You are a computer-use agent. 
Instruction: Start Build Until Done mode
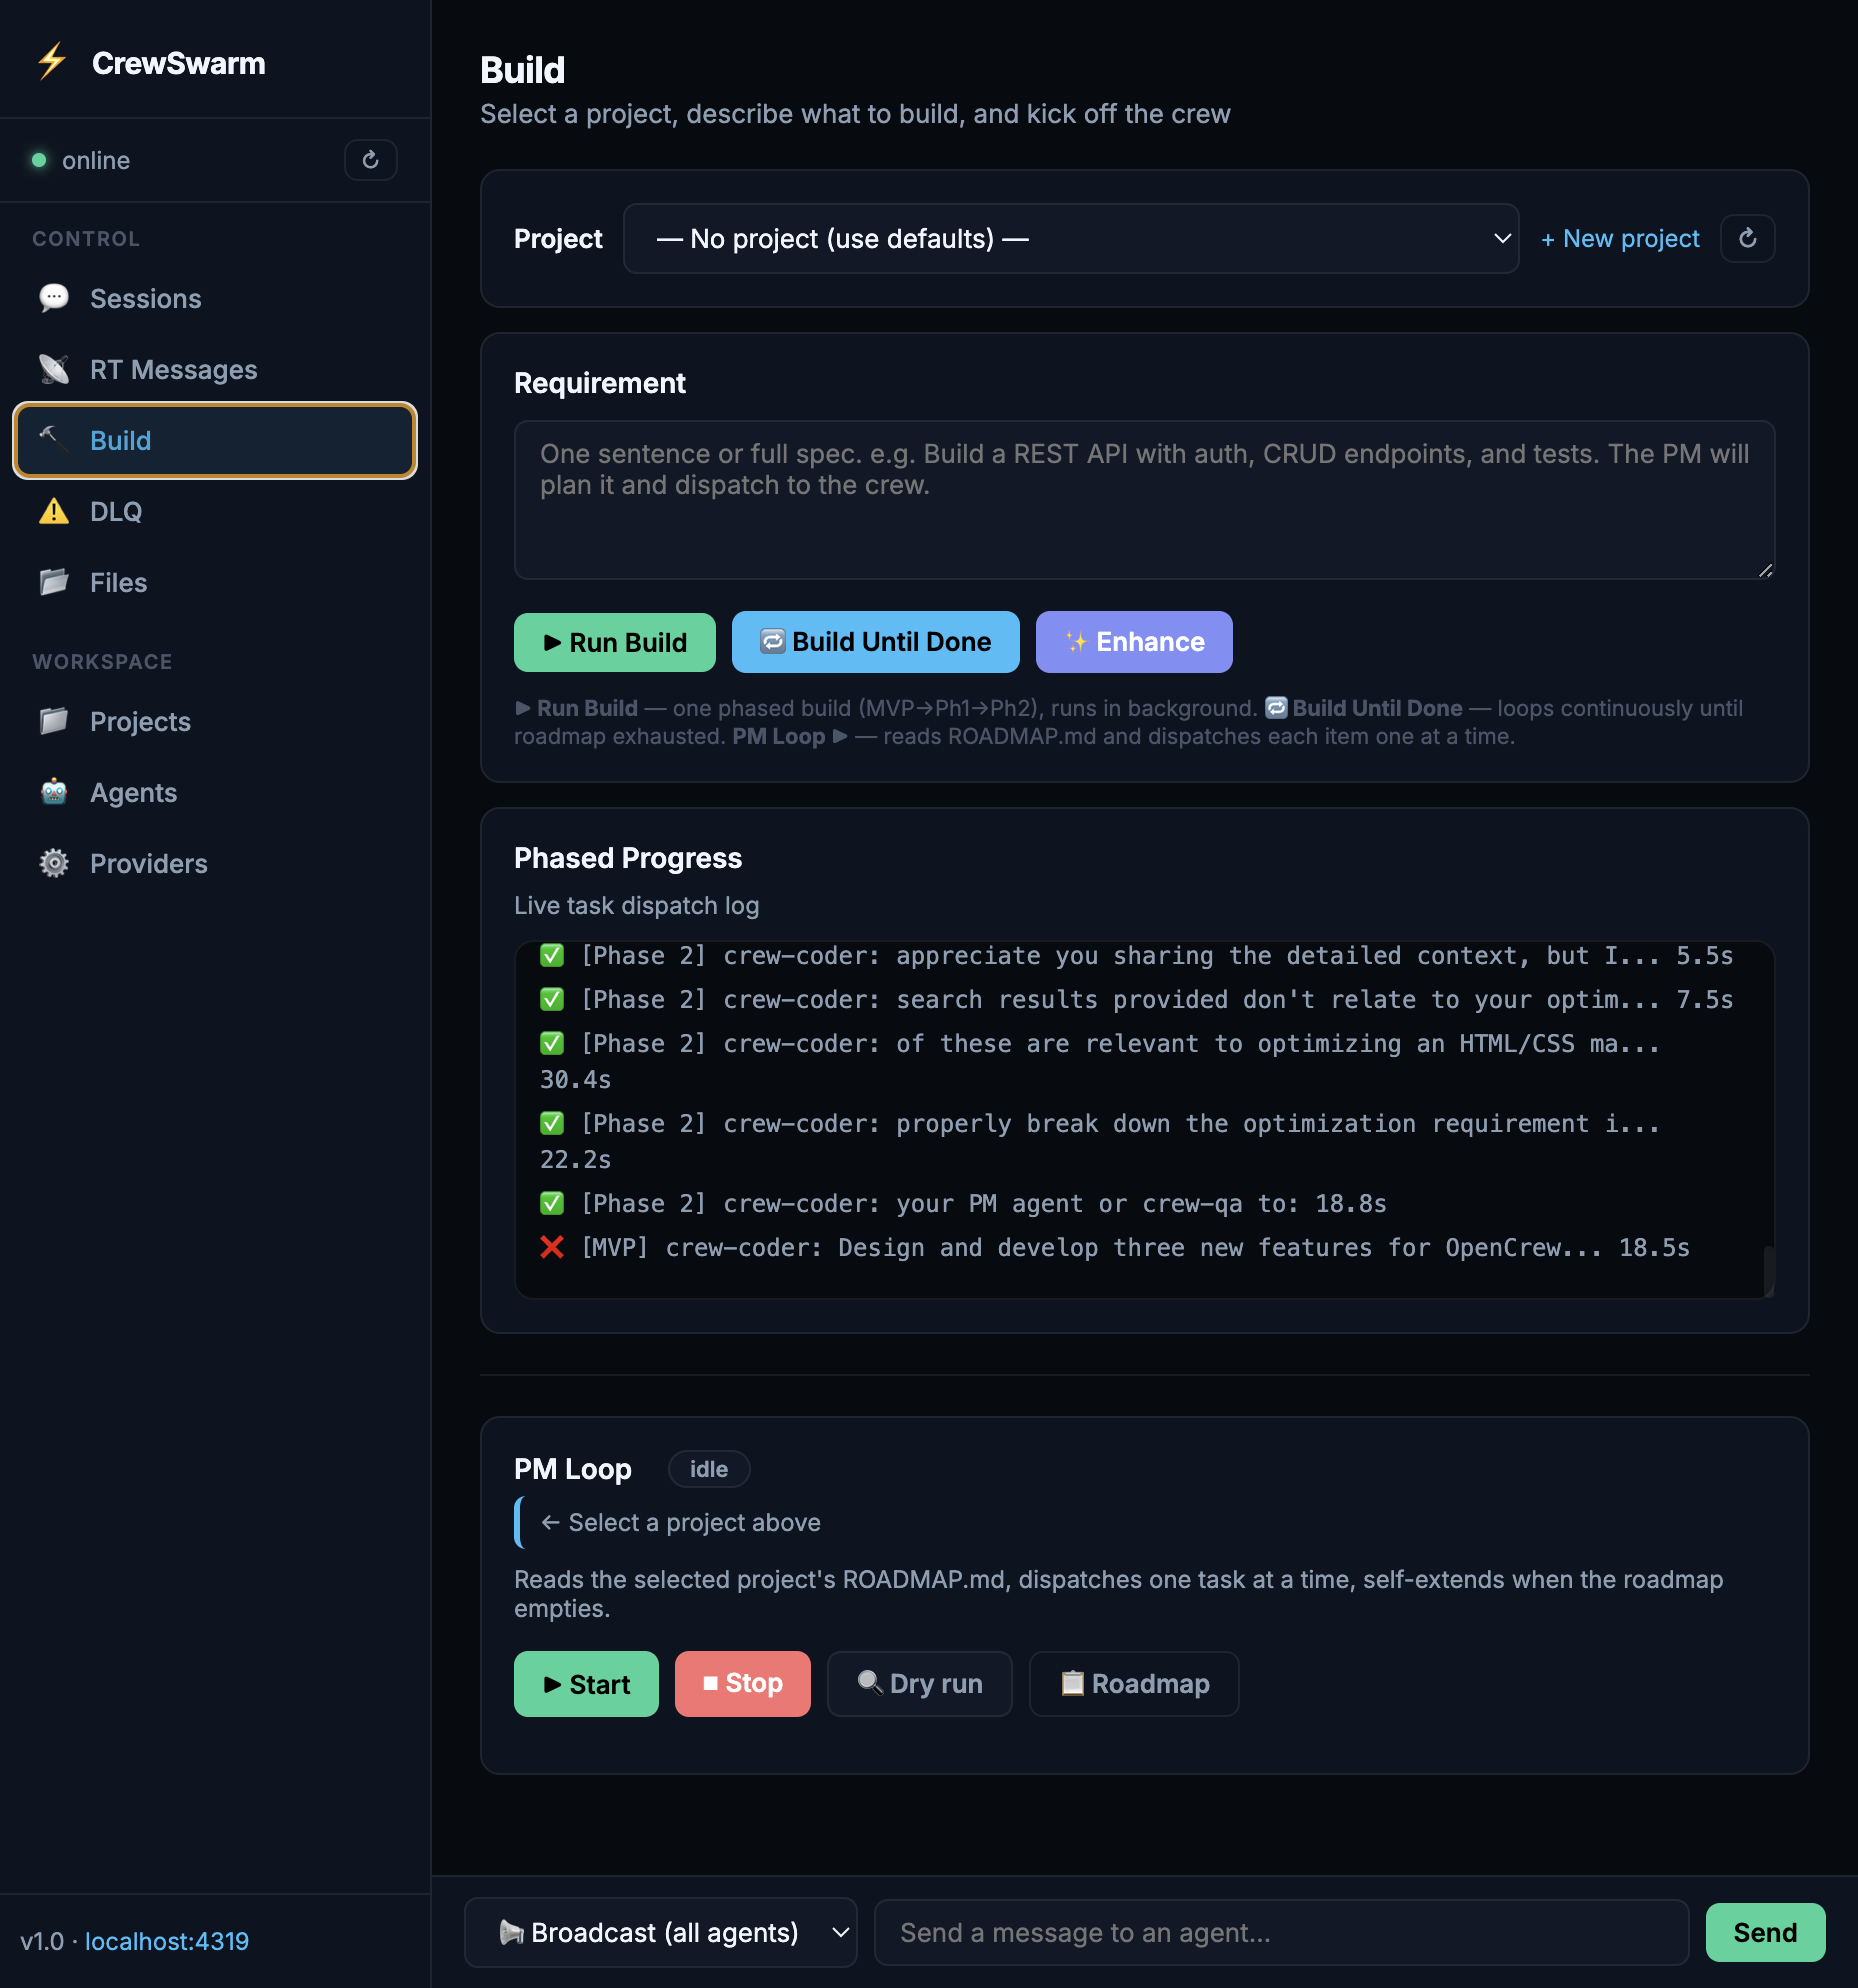[875, 642]
